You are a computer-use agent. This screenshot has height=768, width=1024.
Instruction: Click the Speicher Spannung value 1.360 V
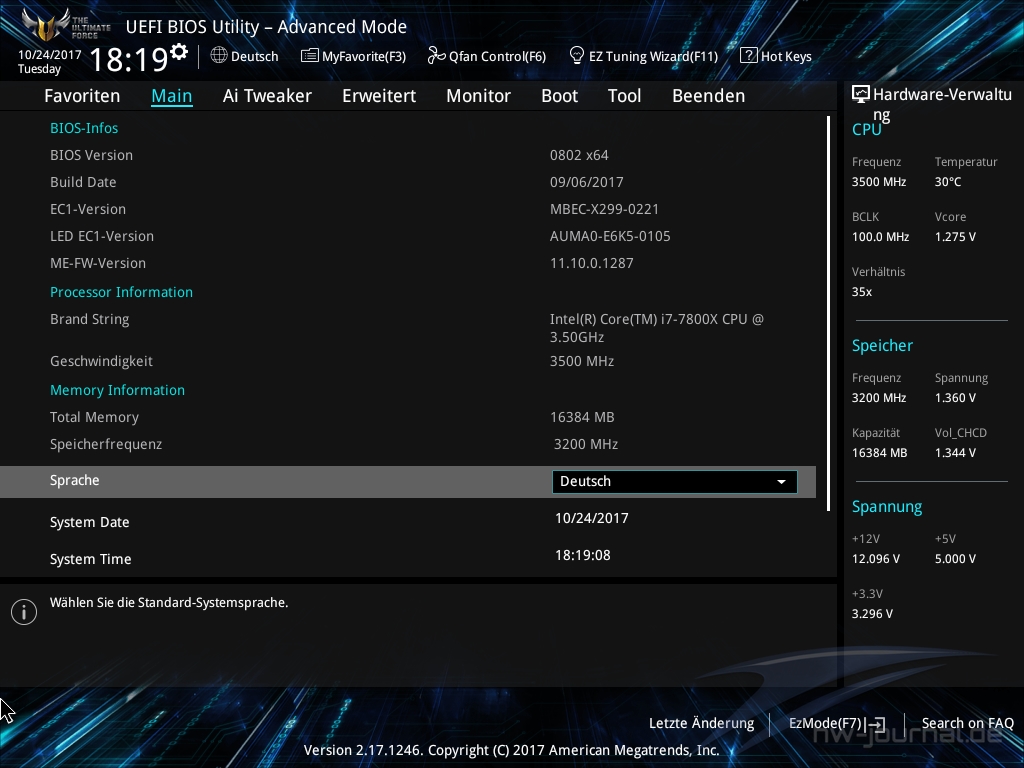coord(955,398)
